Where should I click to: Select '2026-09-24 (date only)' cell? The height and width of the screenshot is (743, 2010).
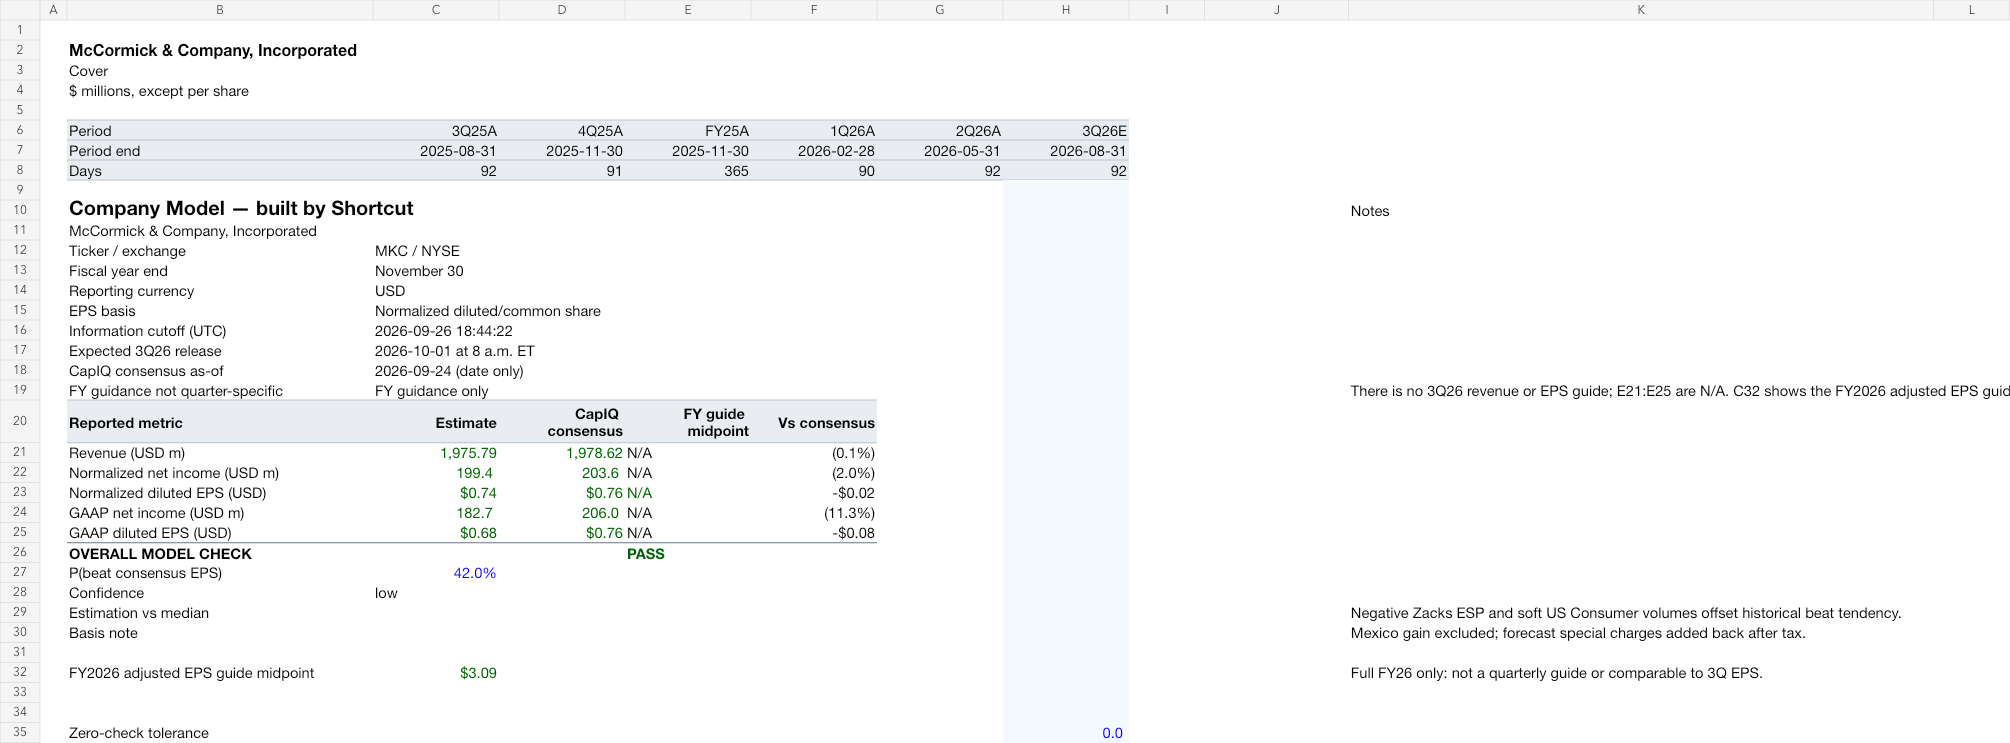[449, 371]
